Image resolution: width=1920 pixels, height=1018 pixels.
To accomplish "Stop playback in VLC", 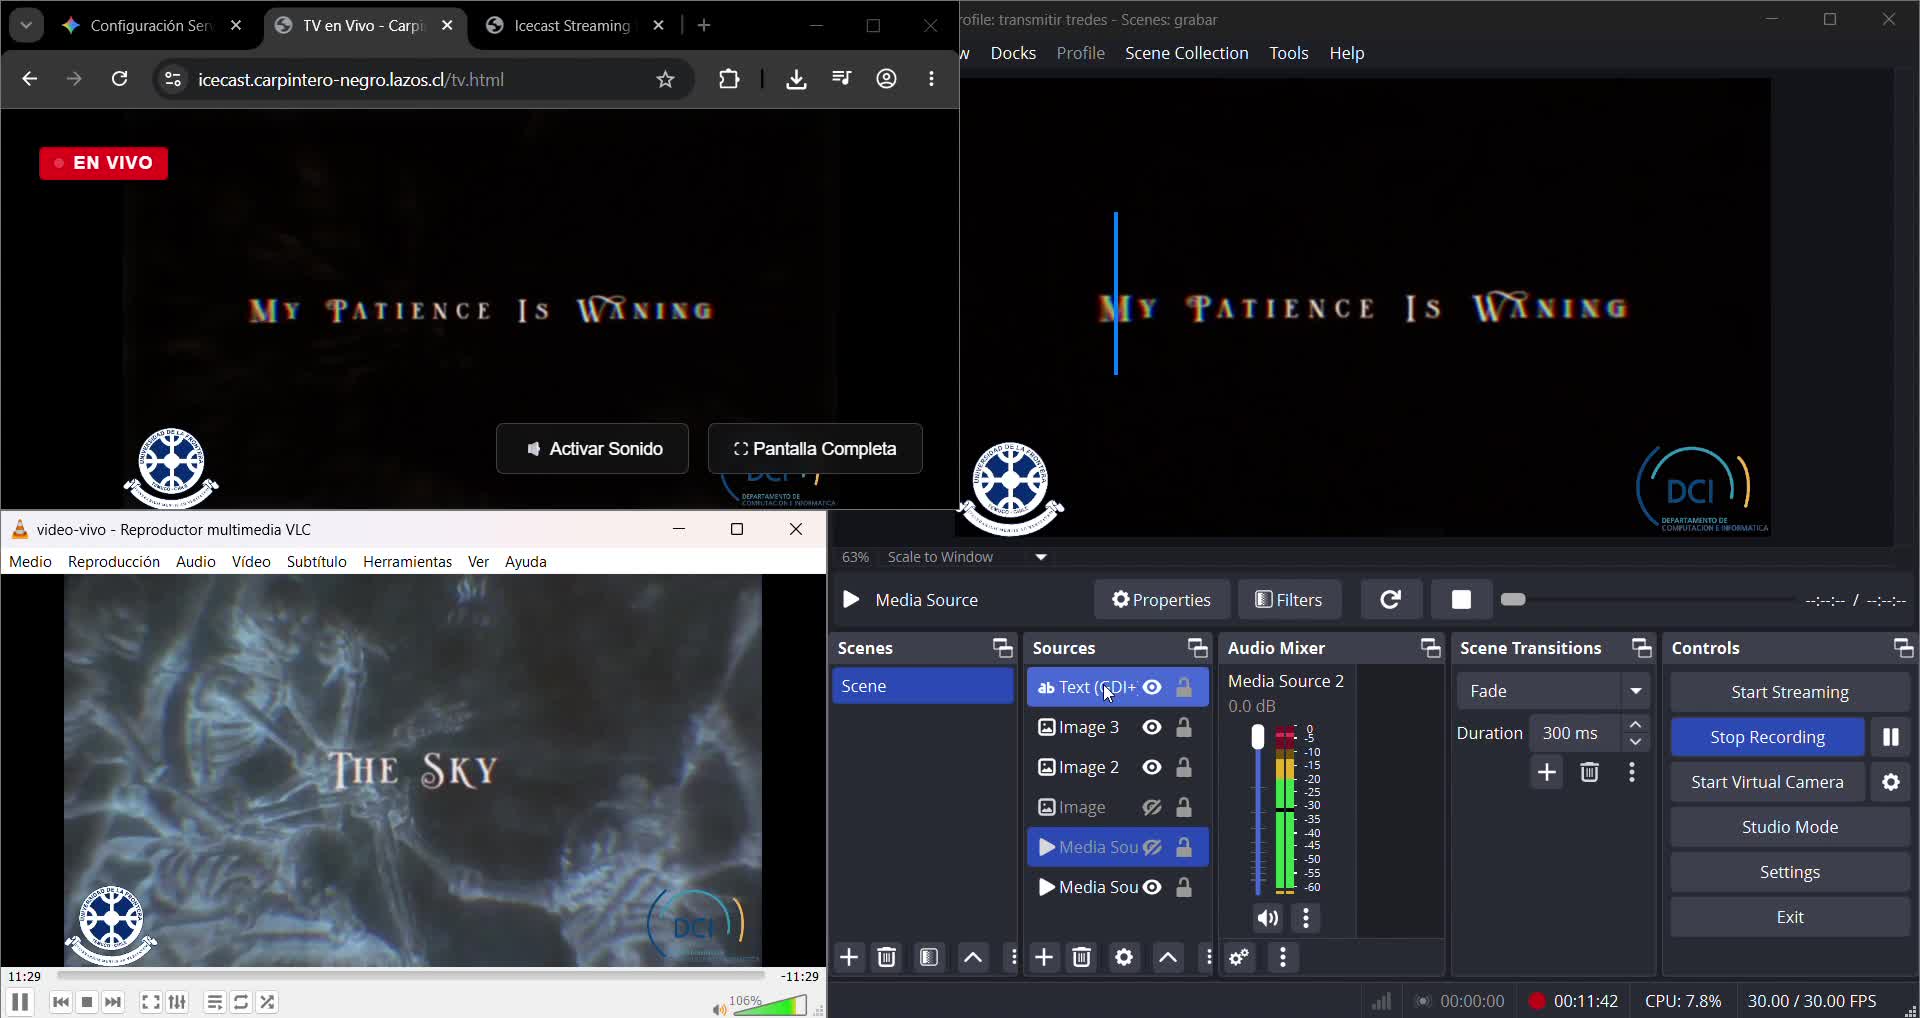I will point(87,1002).
